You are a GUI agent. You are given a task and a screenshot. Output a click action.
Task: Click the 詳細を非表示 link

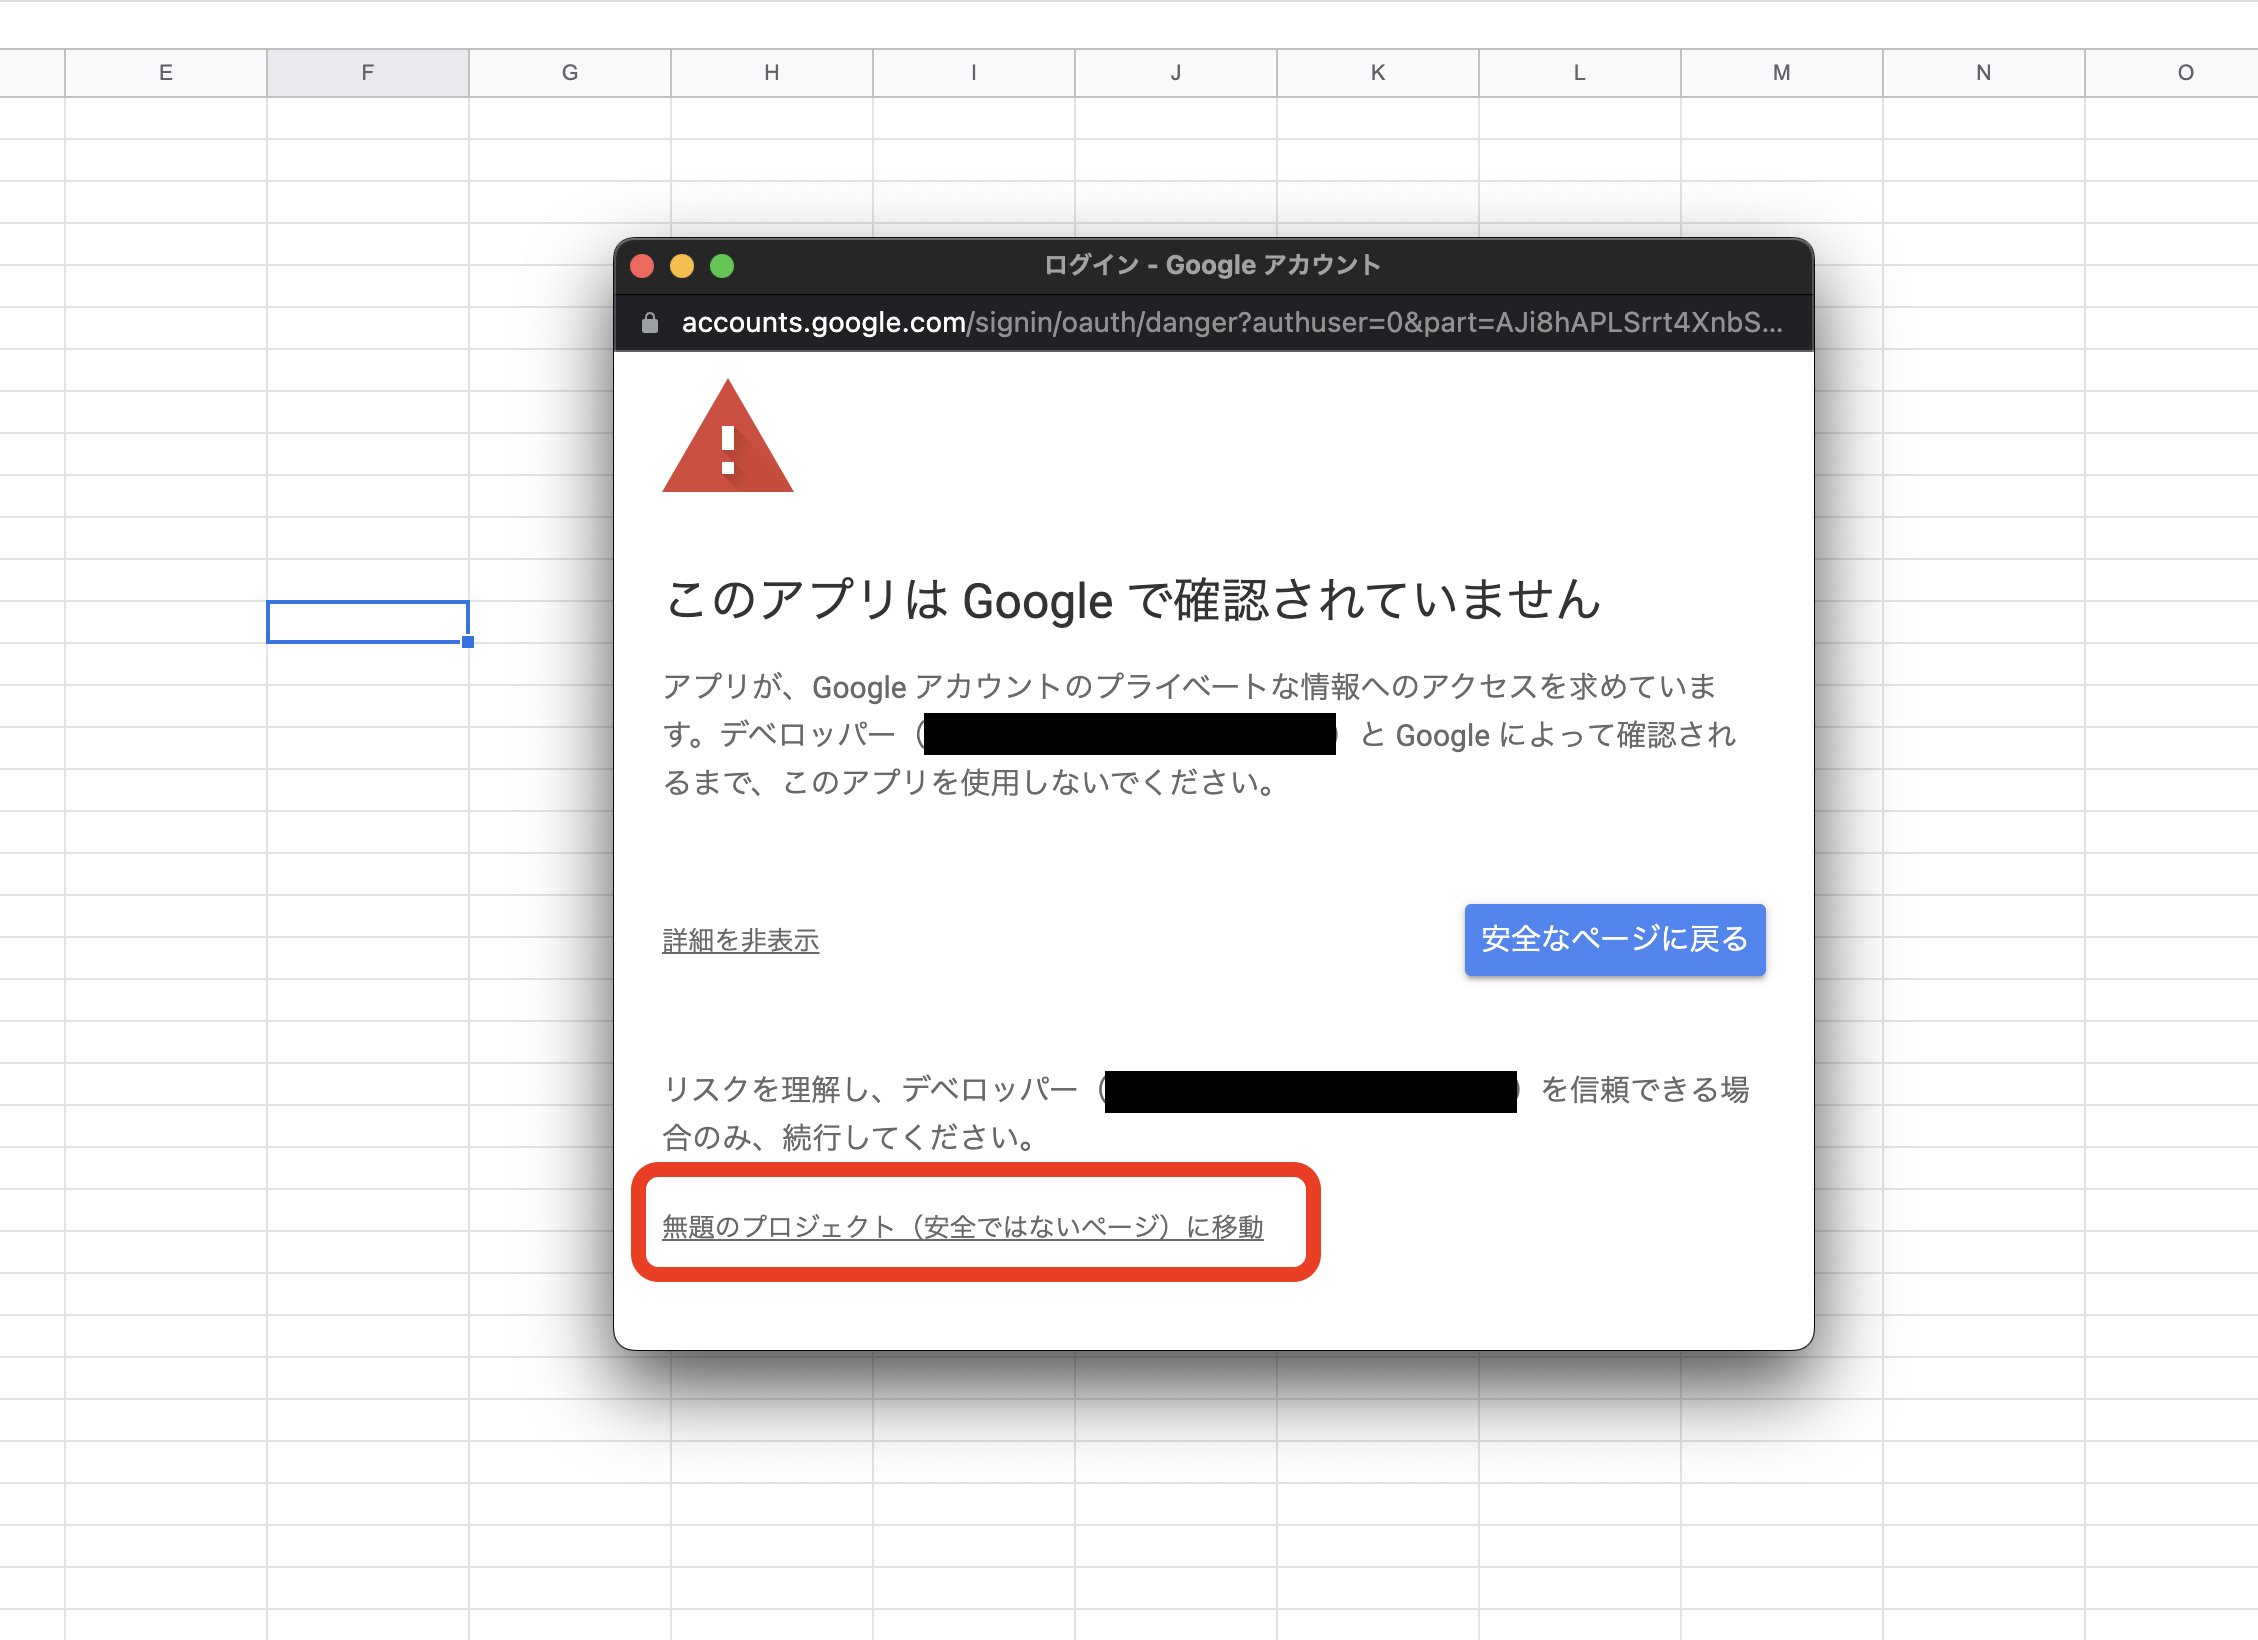coord(741,940)
